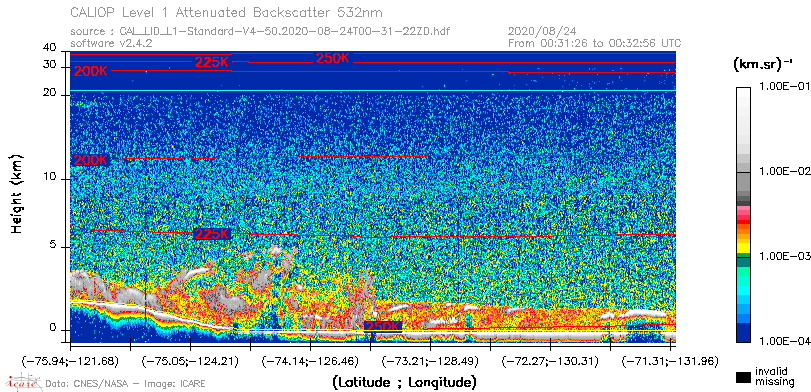Click the '225K' isotherm label near 6 km

(212, 234)
